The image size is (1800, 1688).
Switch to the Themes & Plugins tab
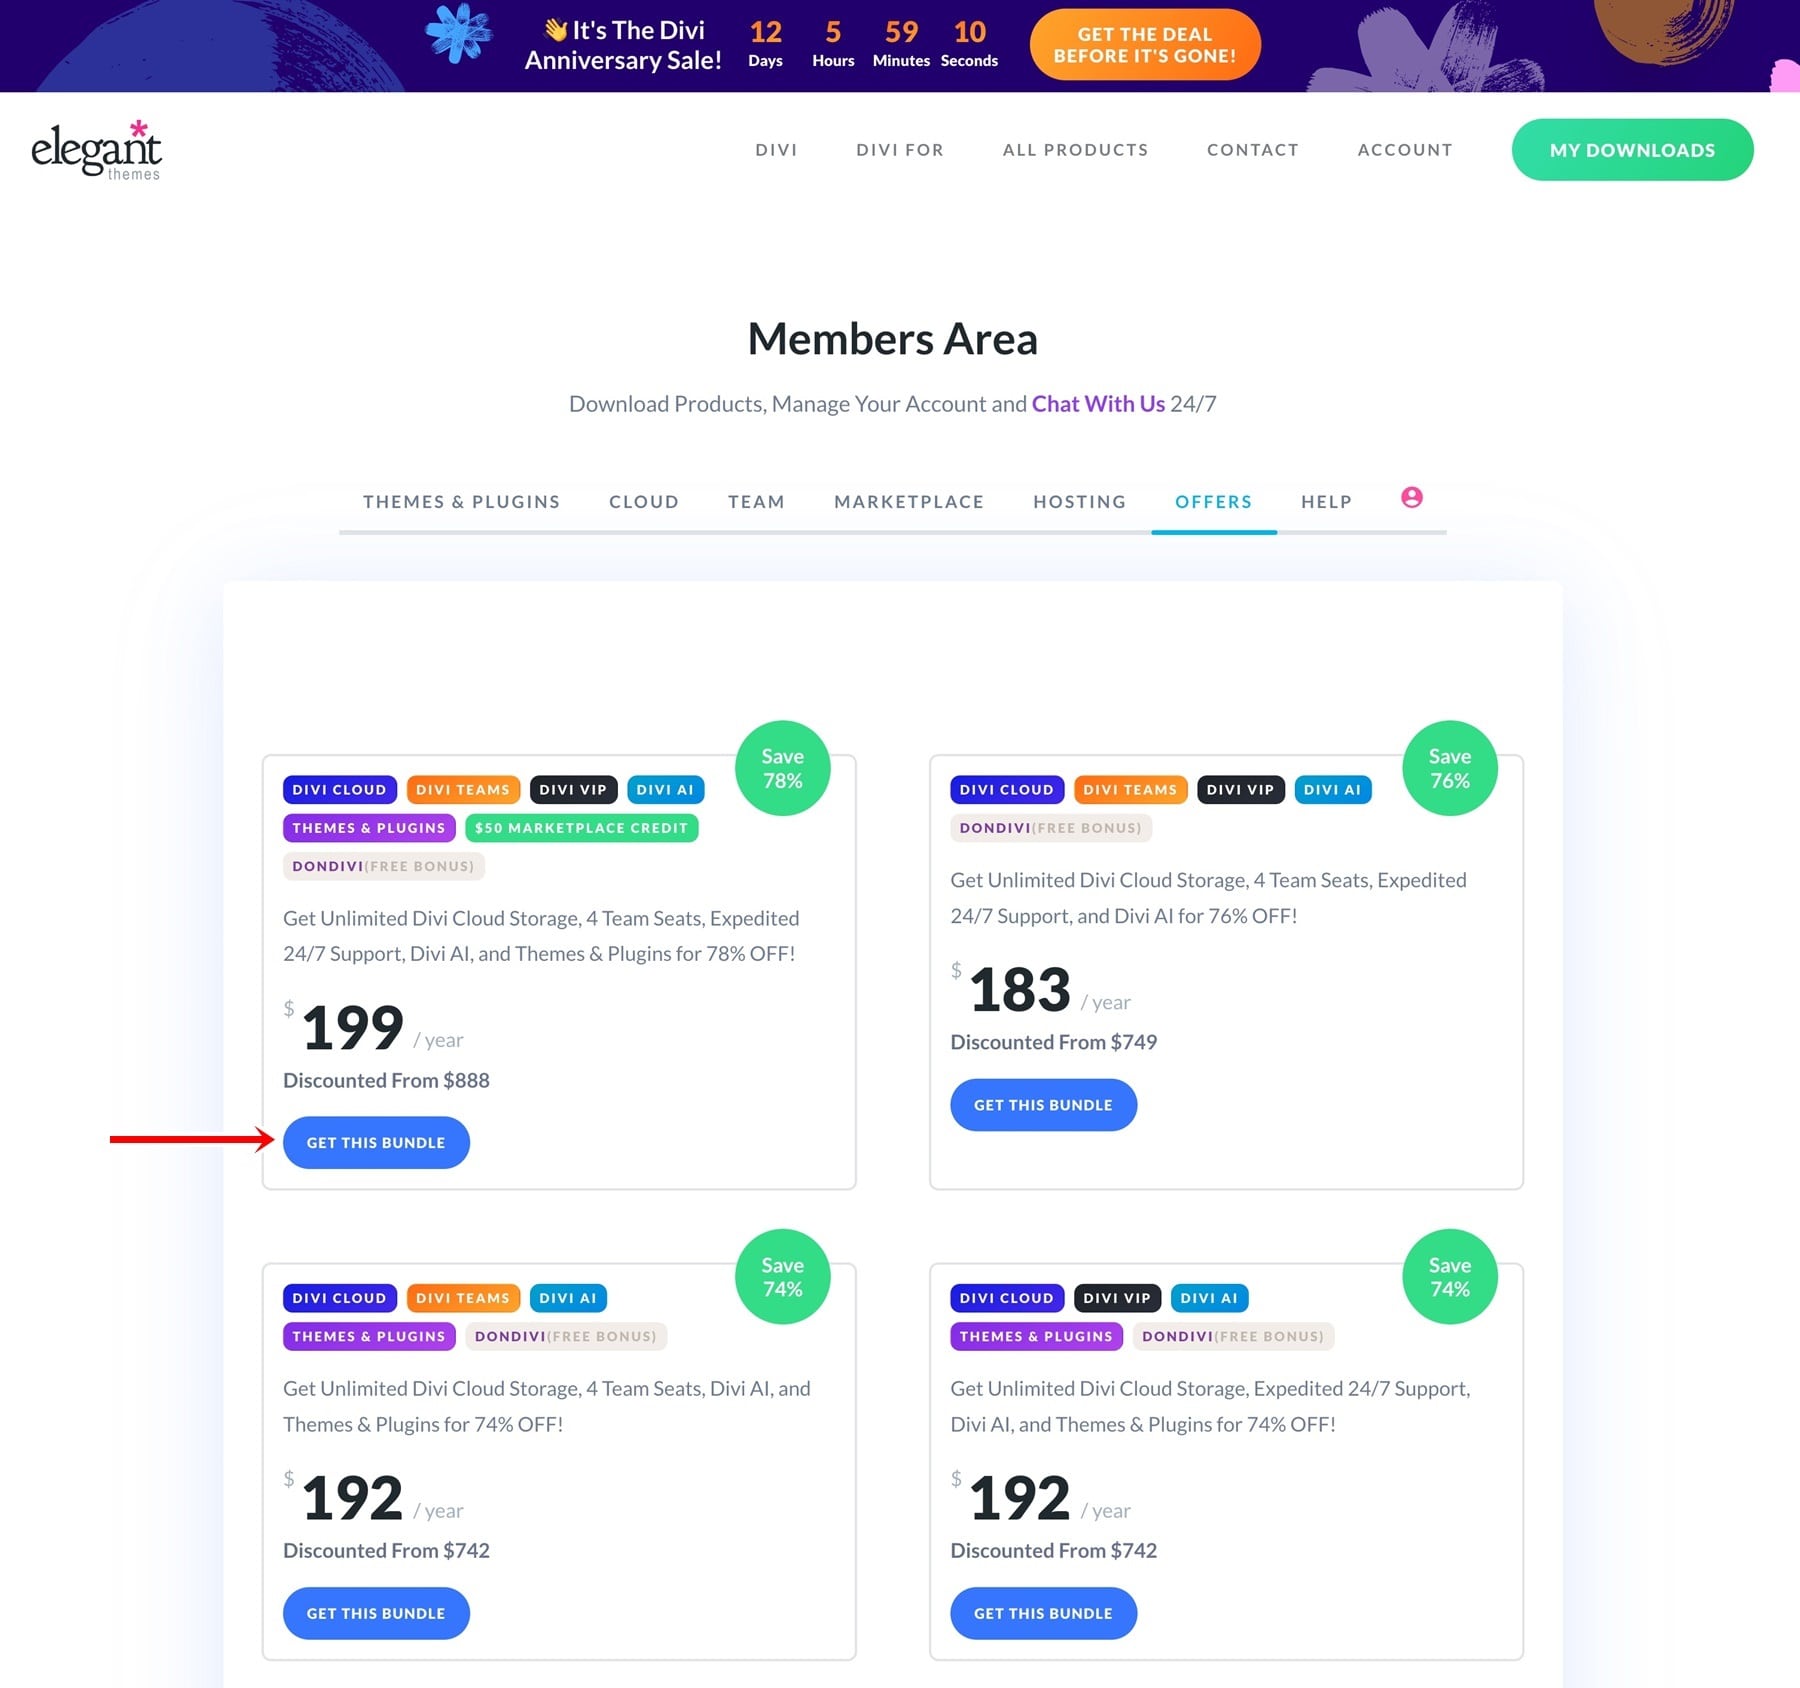point(461,502)
